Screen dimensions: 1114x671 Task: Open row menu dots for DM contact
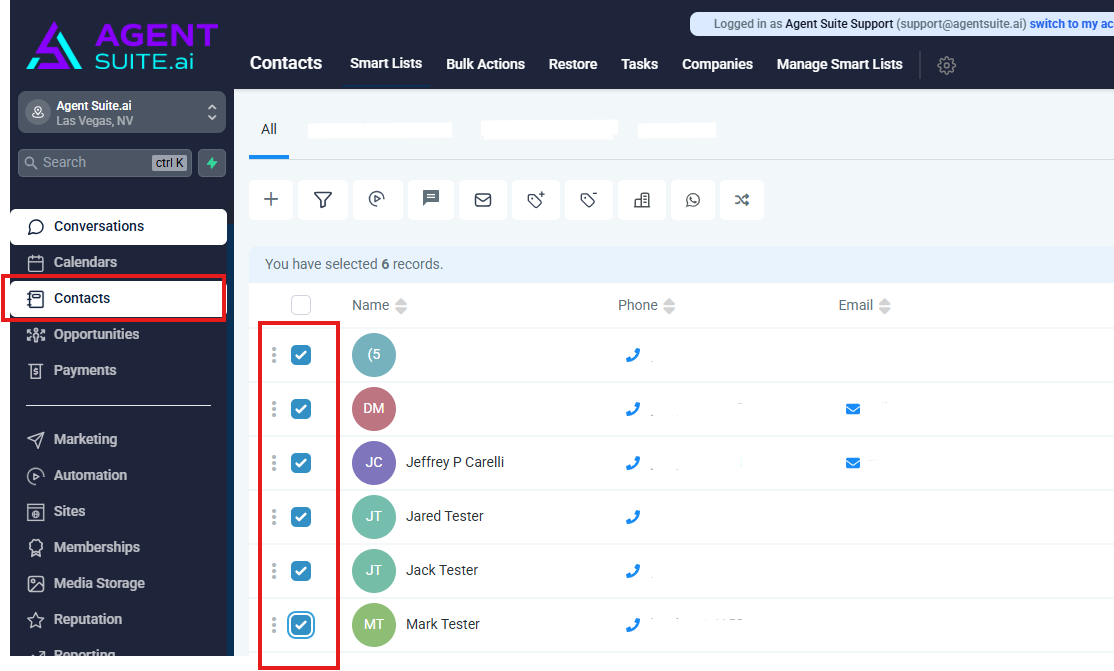point(274,409)
